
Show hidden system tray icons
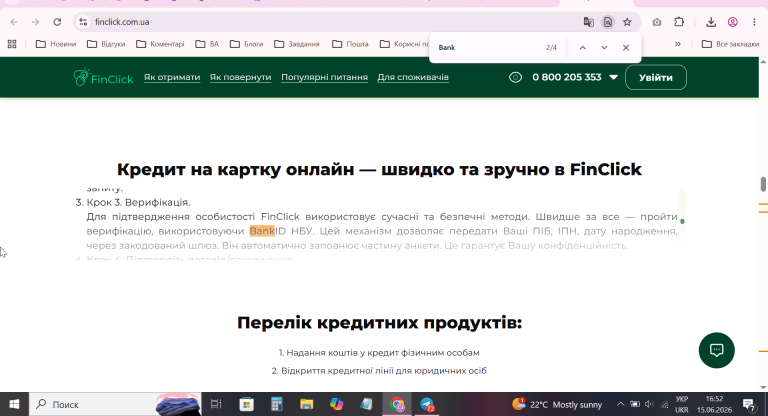pyautogui.click(x=620, y=404)
